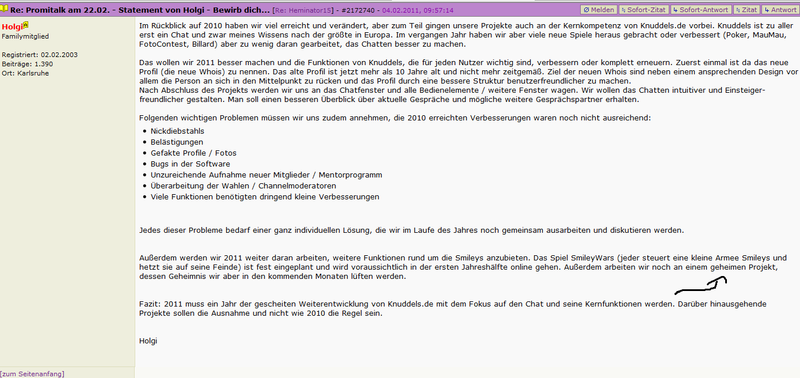
Task: Click the 'Familymitglied' rank label
Action: [26, 37]
